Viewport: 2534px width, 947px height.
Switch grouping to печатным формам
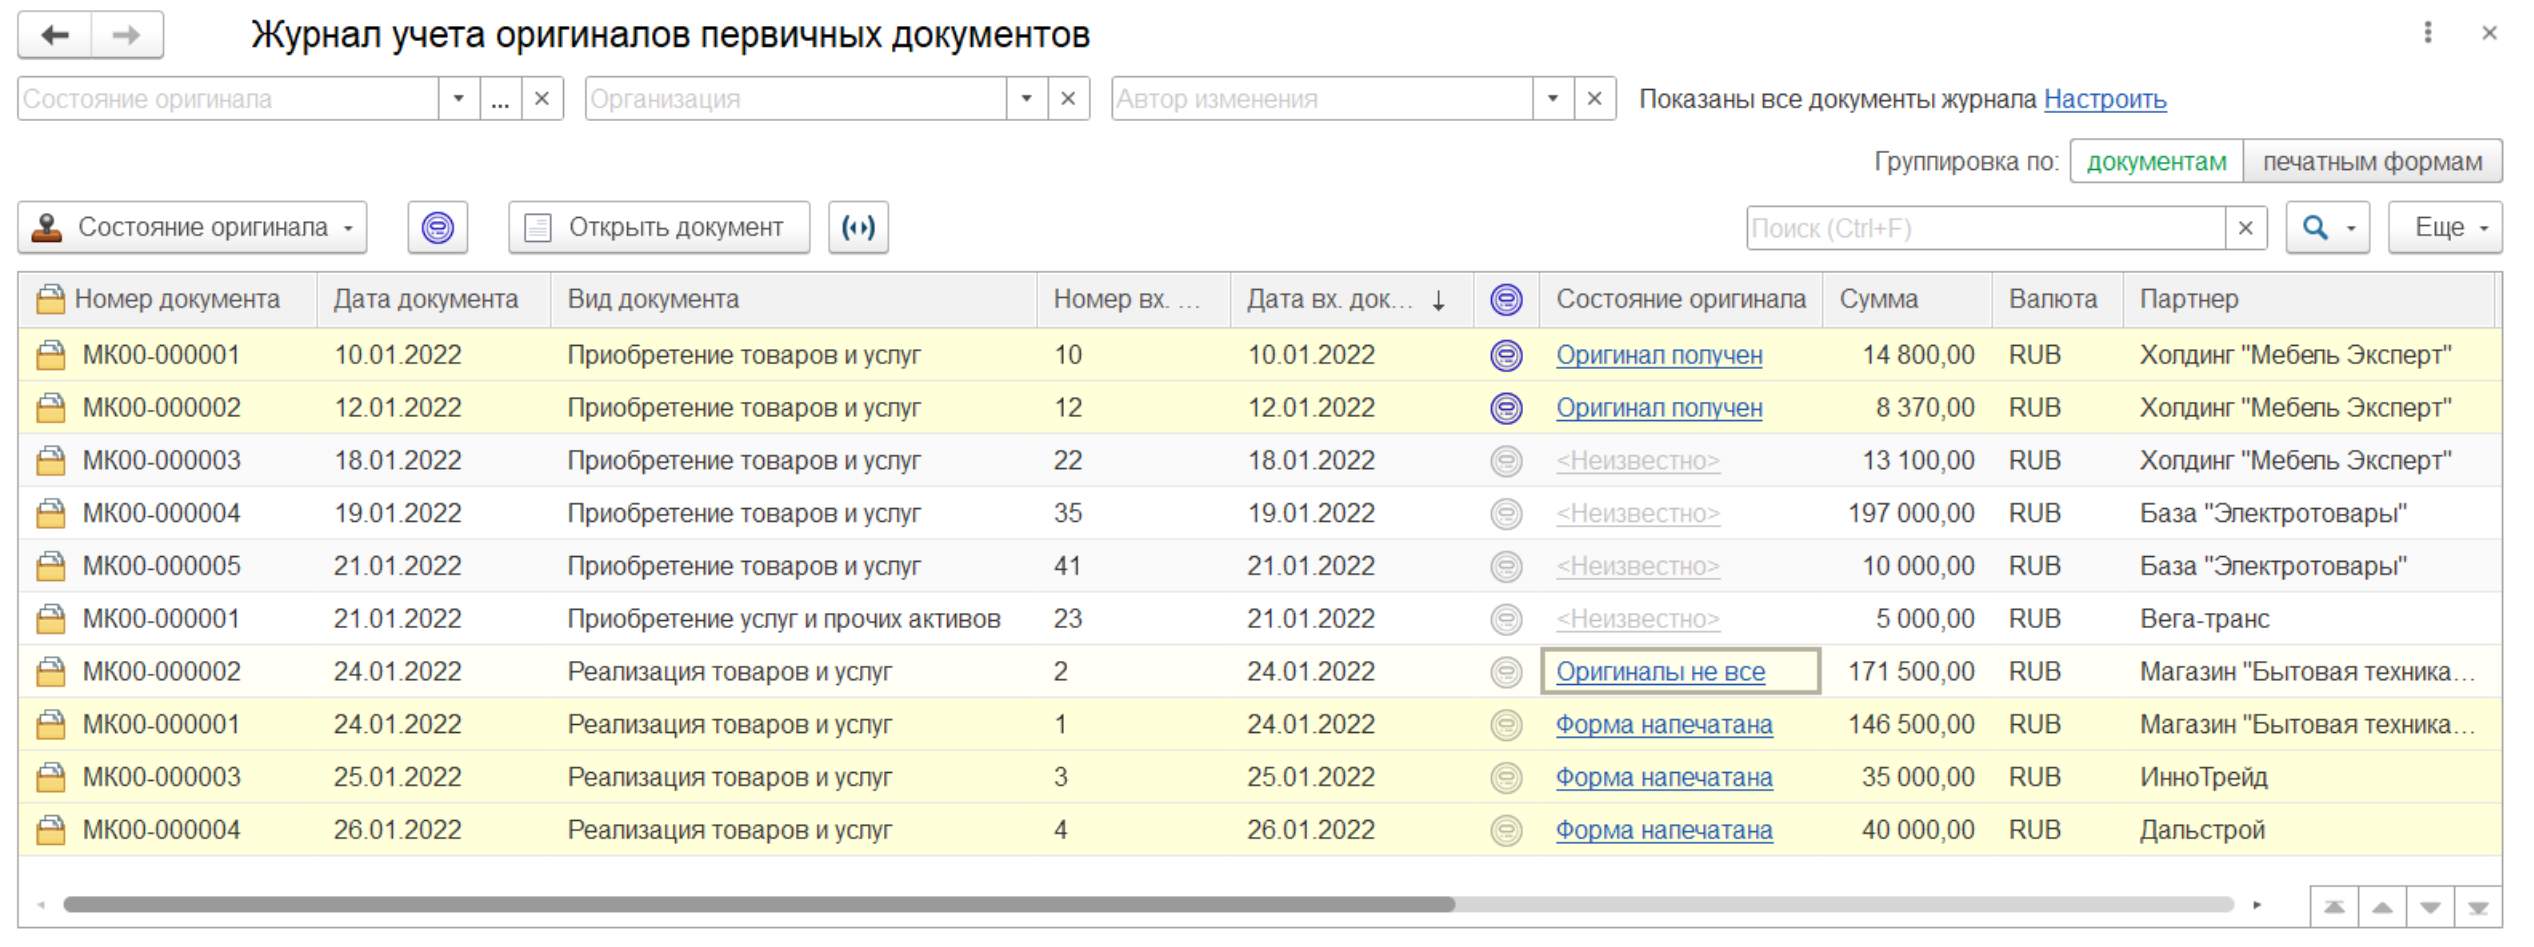click(2371, 162)
